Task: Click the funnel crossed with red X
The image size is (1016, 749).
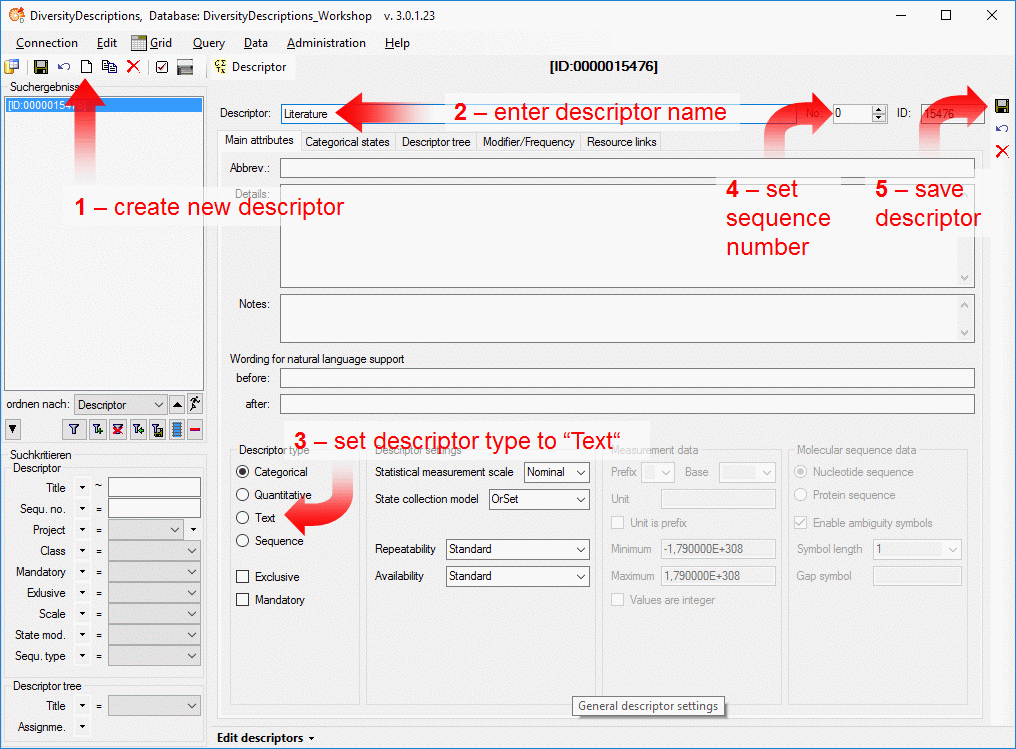Action: coord(118,429)
